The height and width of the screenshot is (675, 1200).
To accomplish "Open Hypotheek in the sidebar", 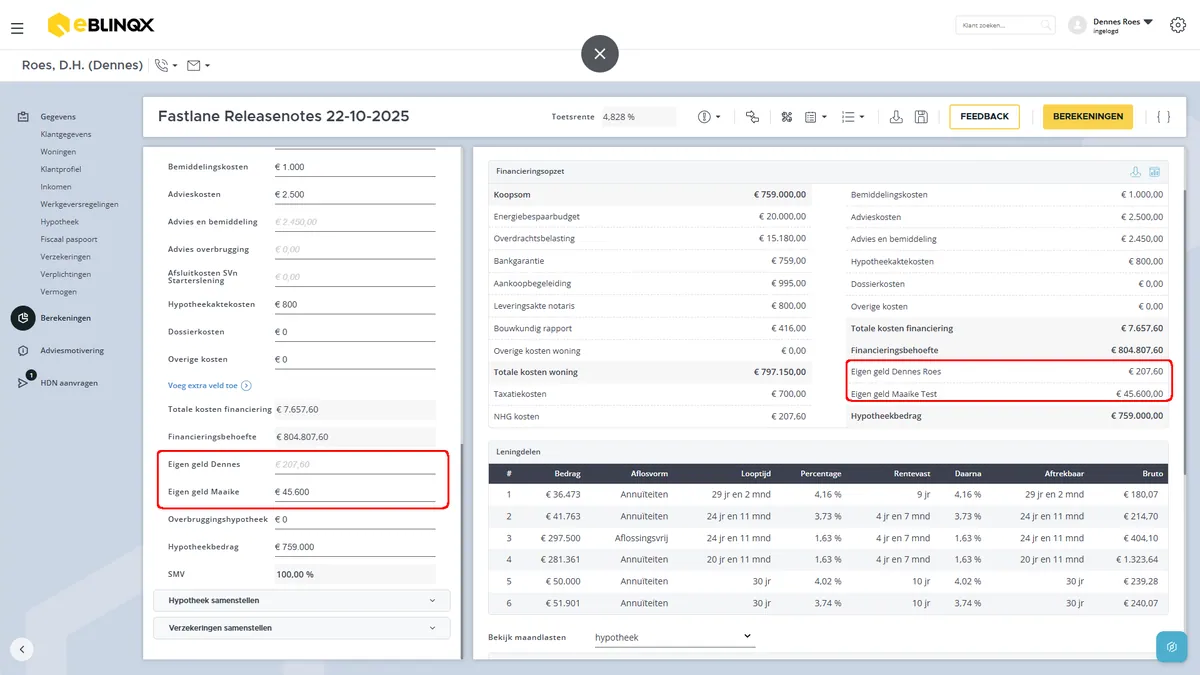I will point(59,222).
